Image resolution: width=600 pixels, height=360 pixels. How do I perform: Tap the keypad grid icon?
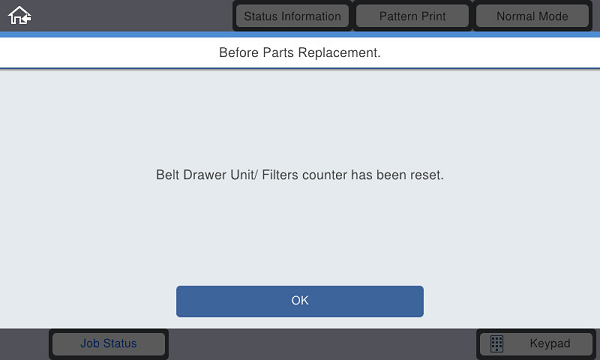coord(496,344)
